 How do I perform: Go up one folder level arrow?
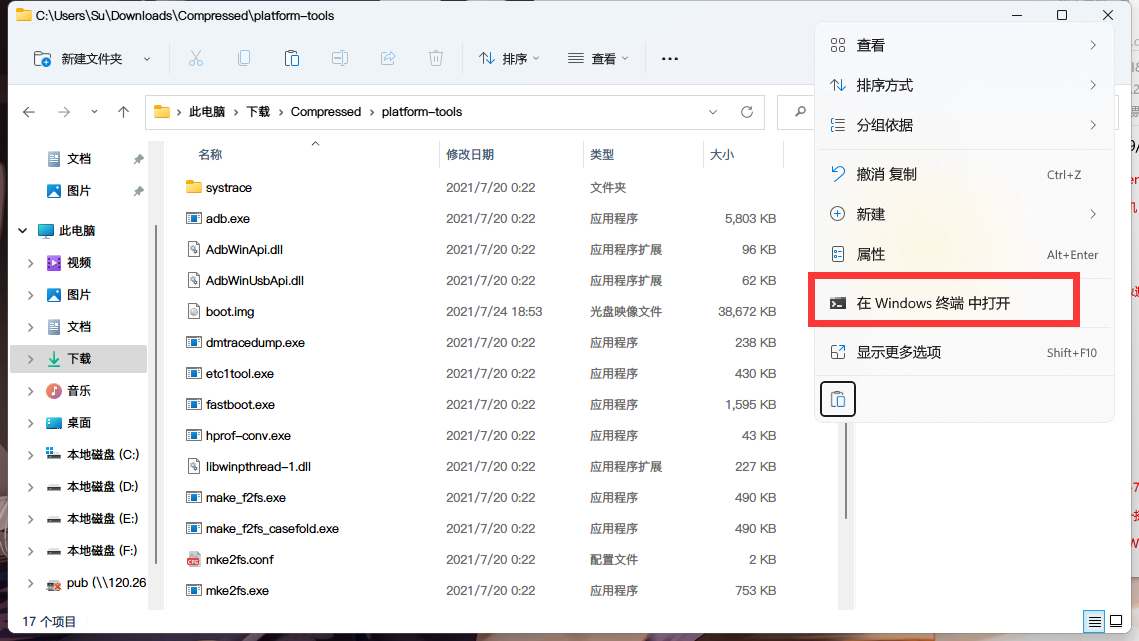click(x=123, y=112)
